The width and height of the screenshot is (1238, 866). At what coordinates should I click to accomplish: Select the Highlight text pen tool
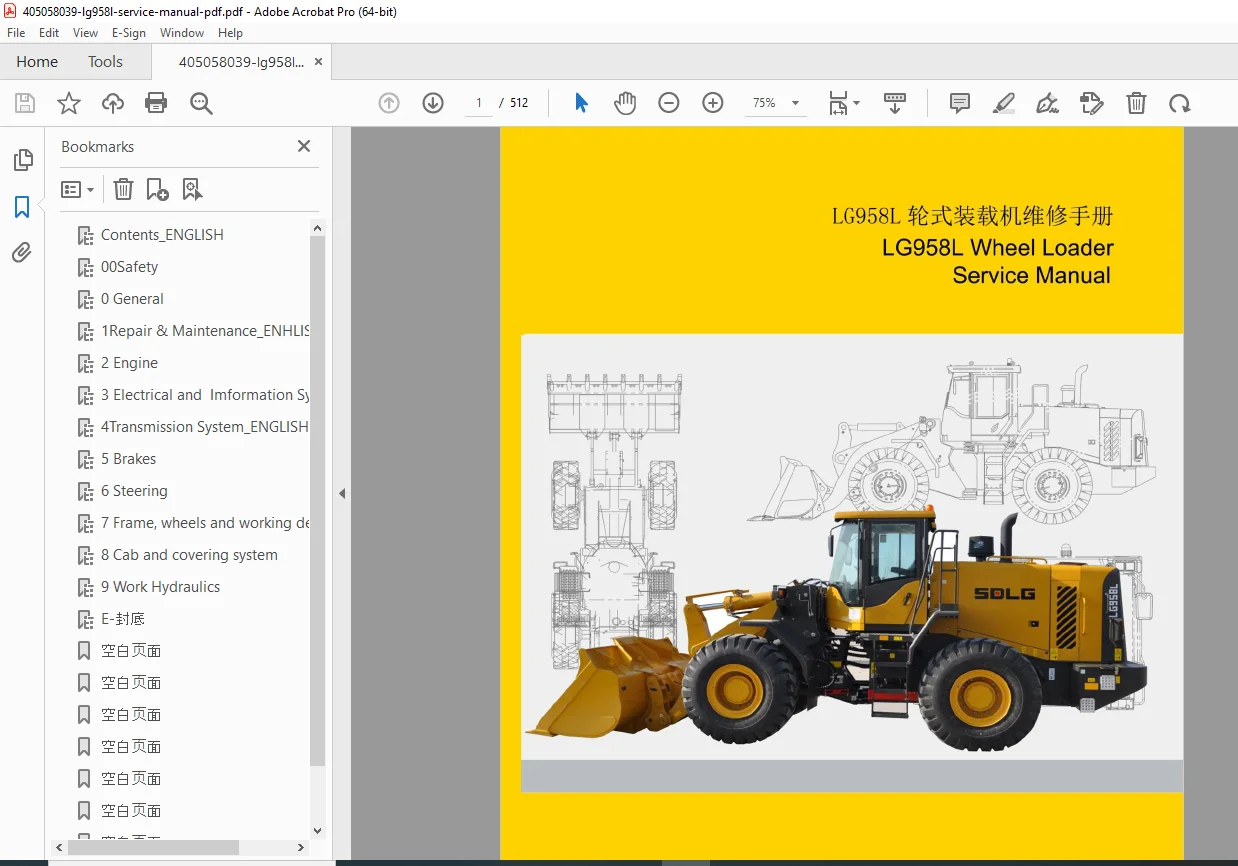point(1004,103)
